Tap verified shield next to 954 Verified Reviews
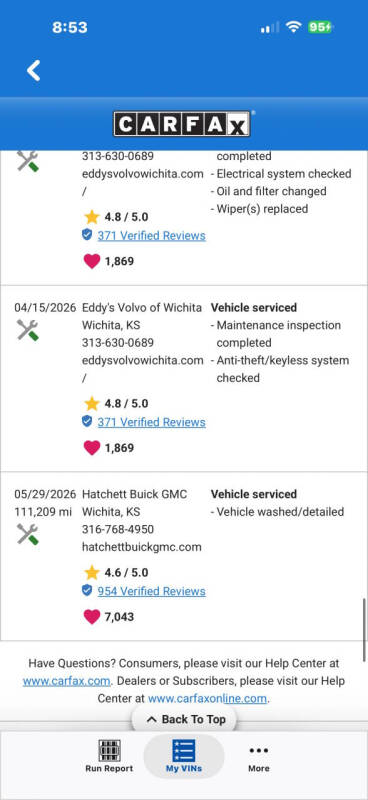Image resolution: width=368 pixels, height=800 pixels. click(87, 591)
